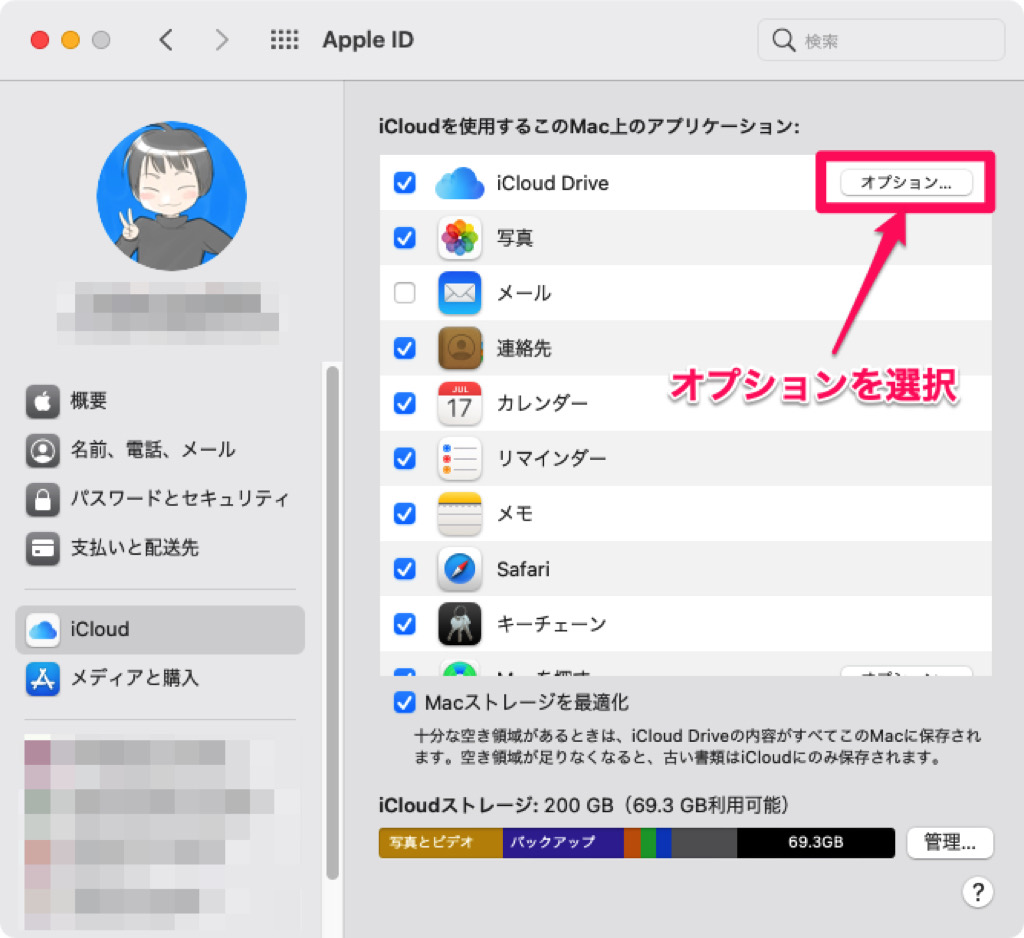This screenshot has height=938, width=1024.
Task: Toggle the 連絡先 checkbox
Action: (x=405, y=348)
